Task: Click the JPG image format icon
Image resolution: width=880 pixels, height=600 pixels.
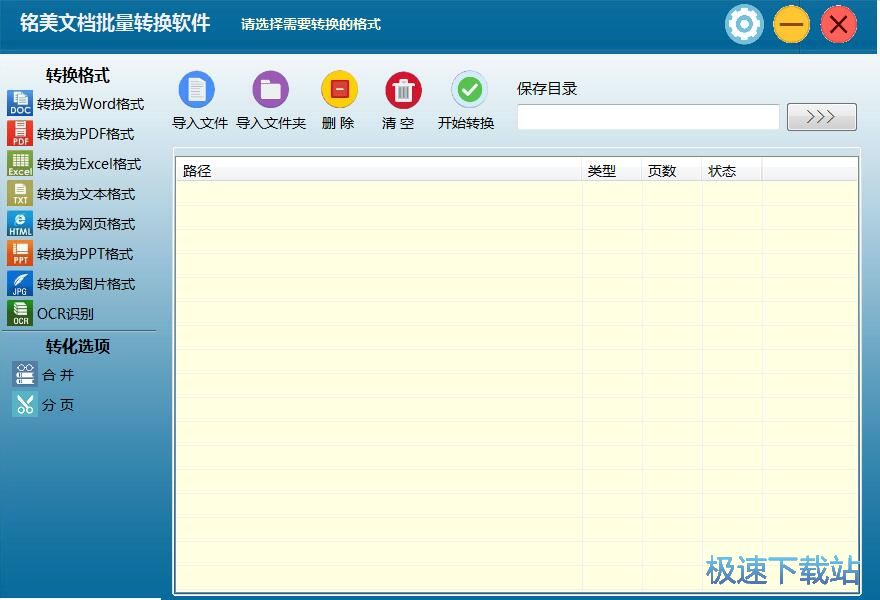Action: click(x=20, y=283)
